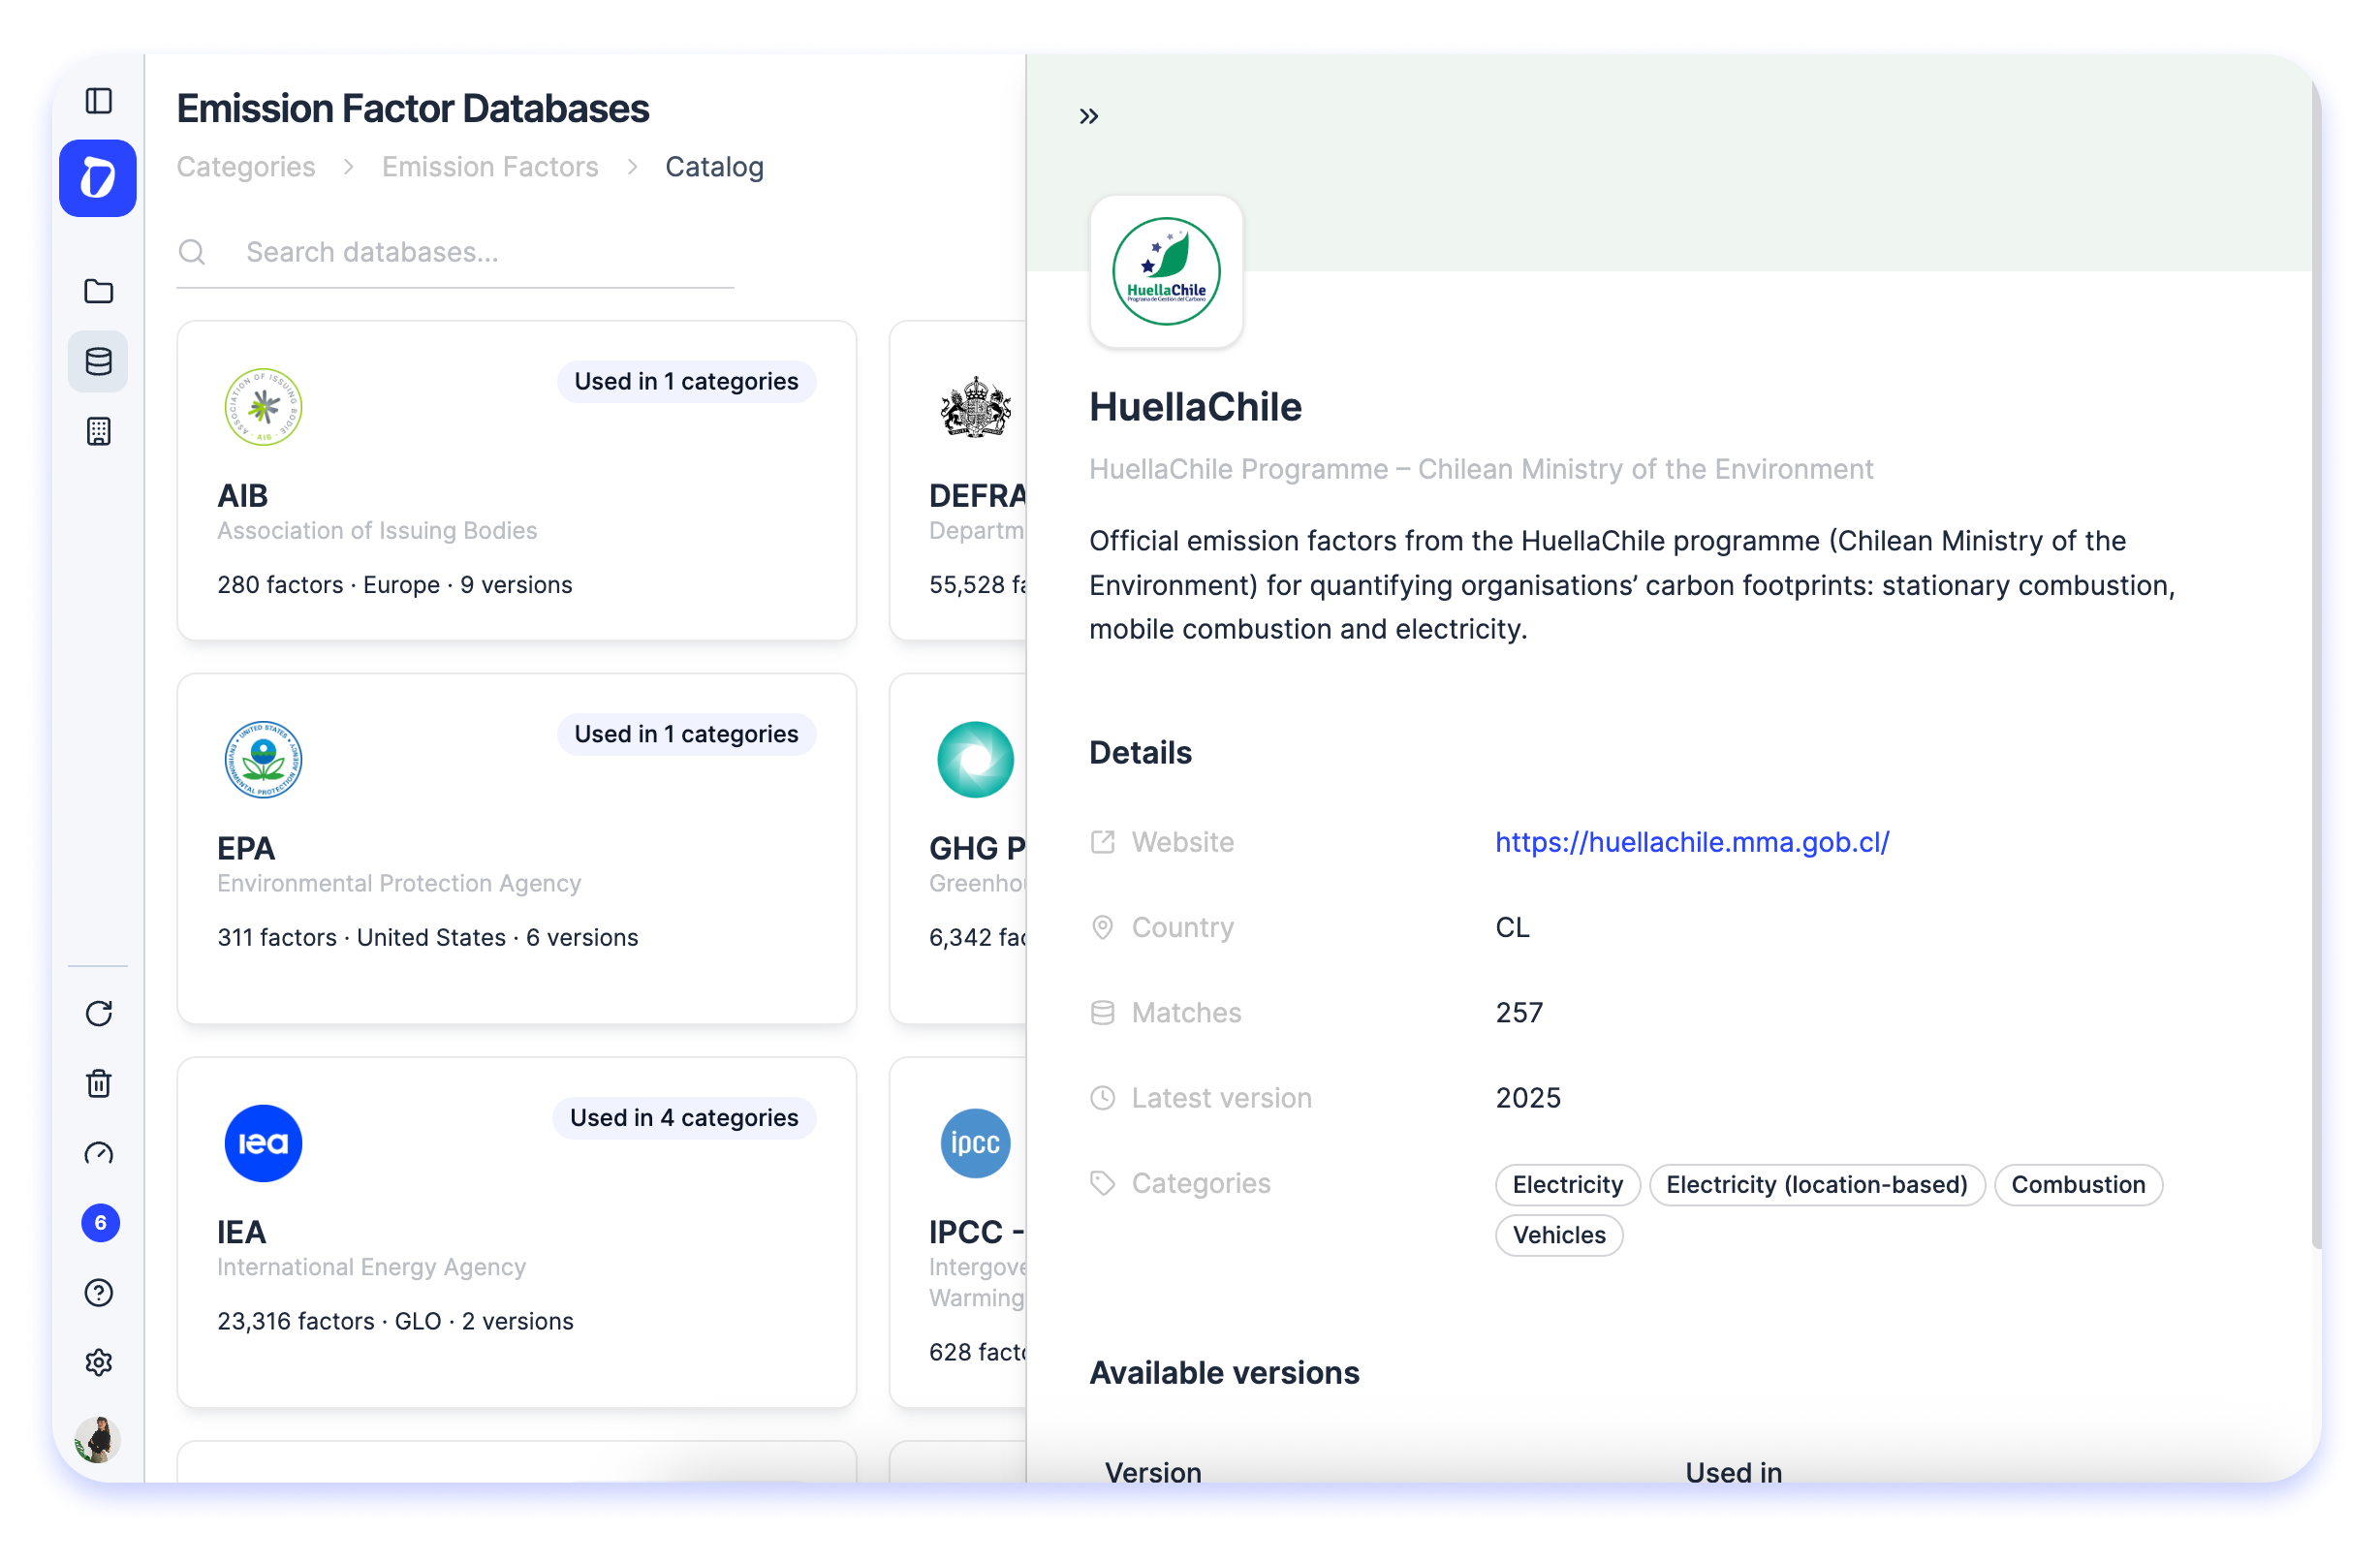Open the huellachile.mma.gob.cl website link
Image resolution: width=2380 pixels, height=1564 pixels.
tap(1694, 843)
